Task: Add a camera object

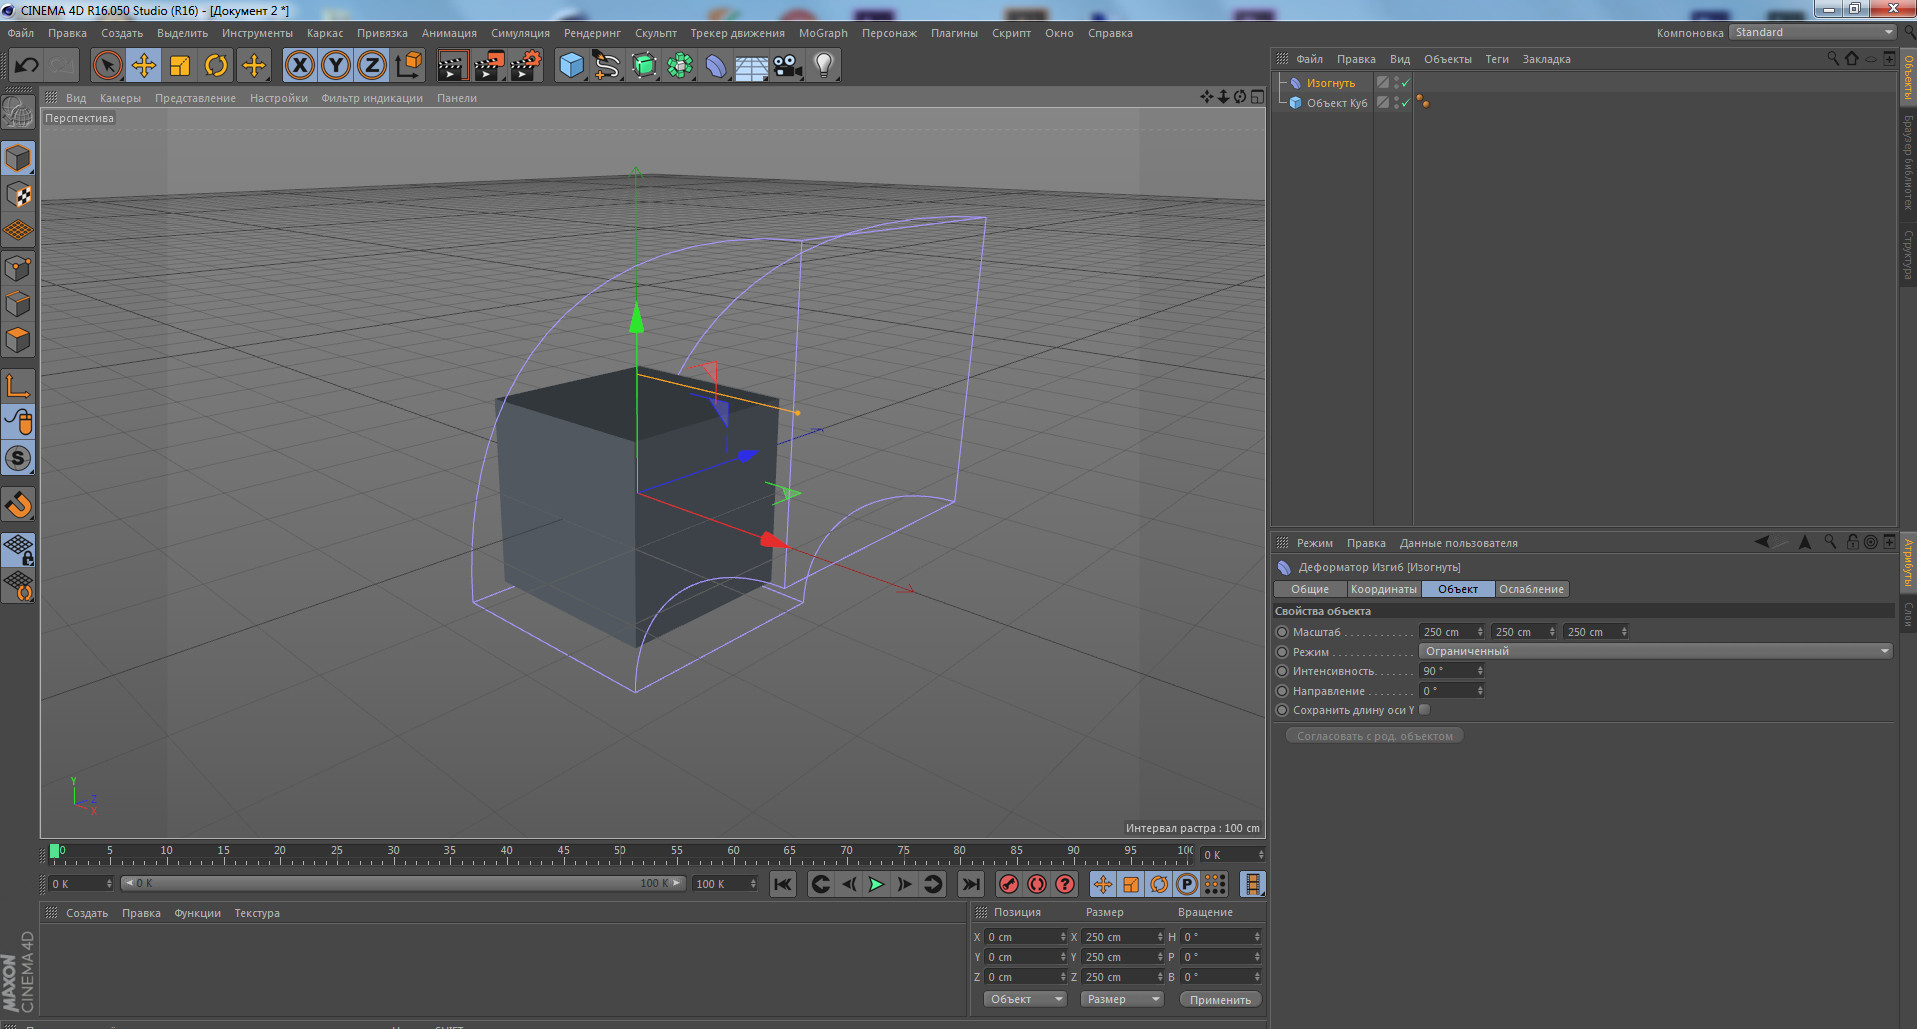Action: click(788, 66)
